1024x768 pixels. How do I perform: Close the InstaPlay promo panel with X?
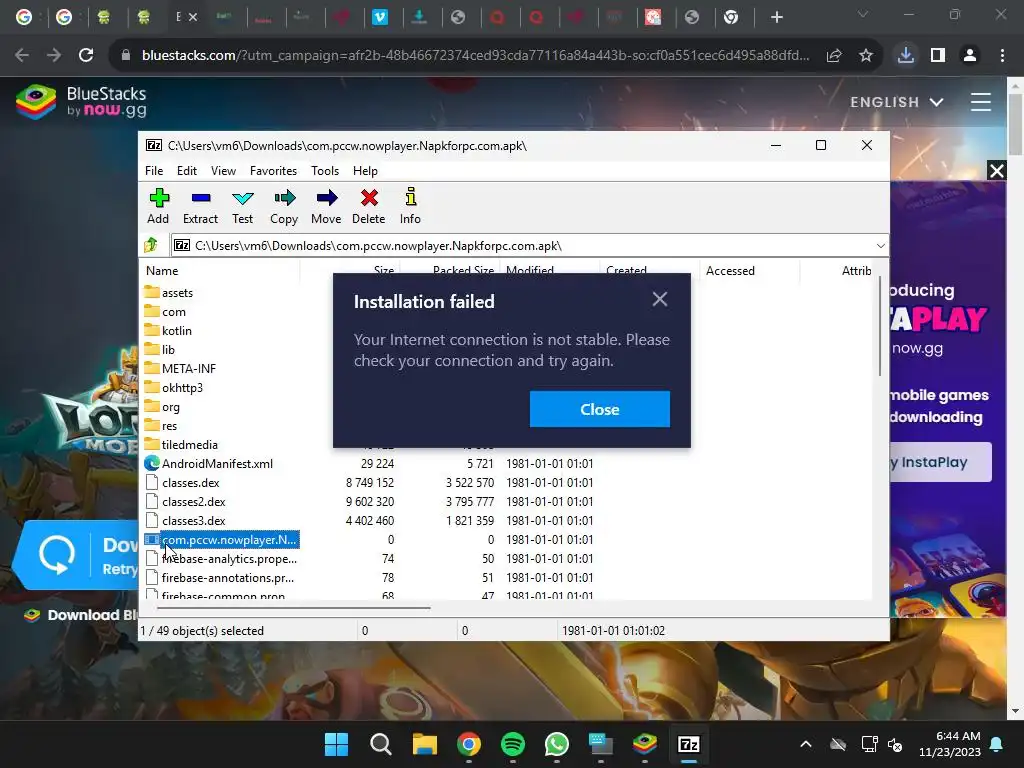click(x=997, y=171)
